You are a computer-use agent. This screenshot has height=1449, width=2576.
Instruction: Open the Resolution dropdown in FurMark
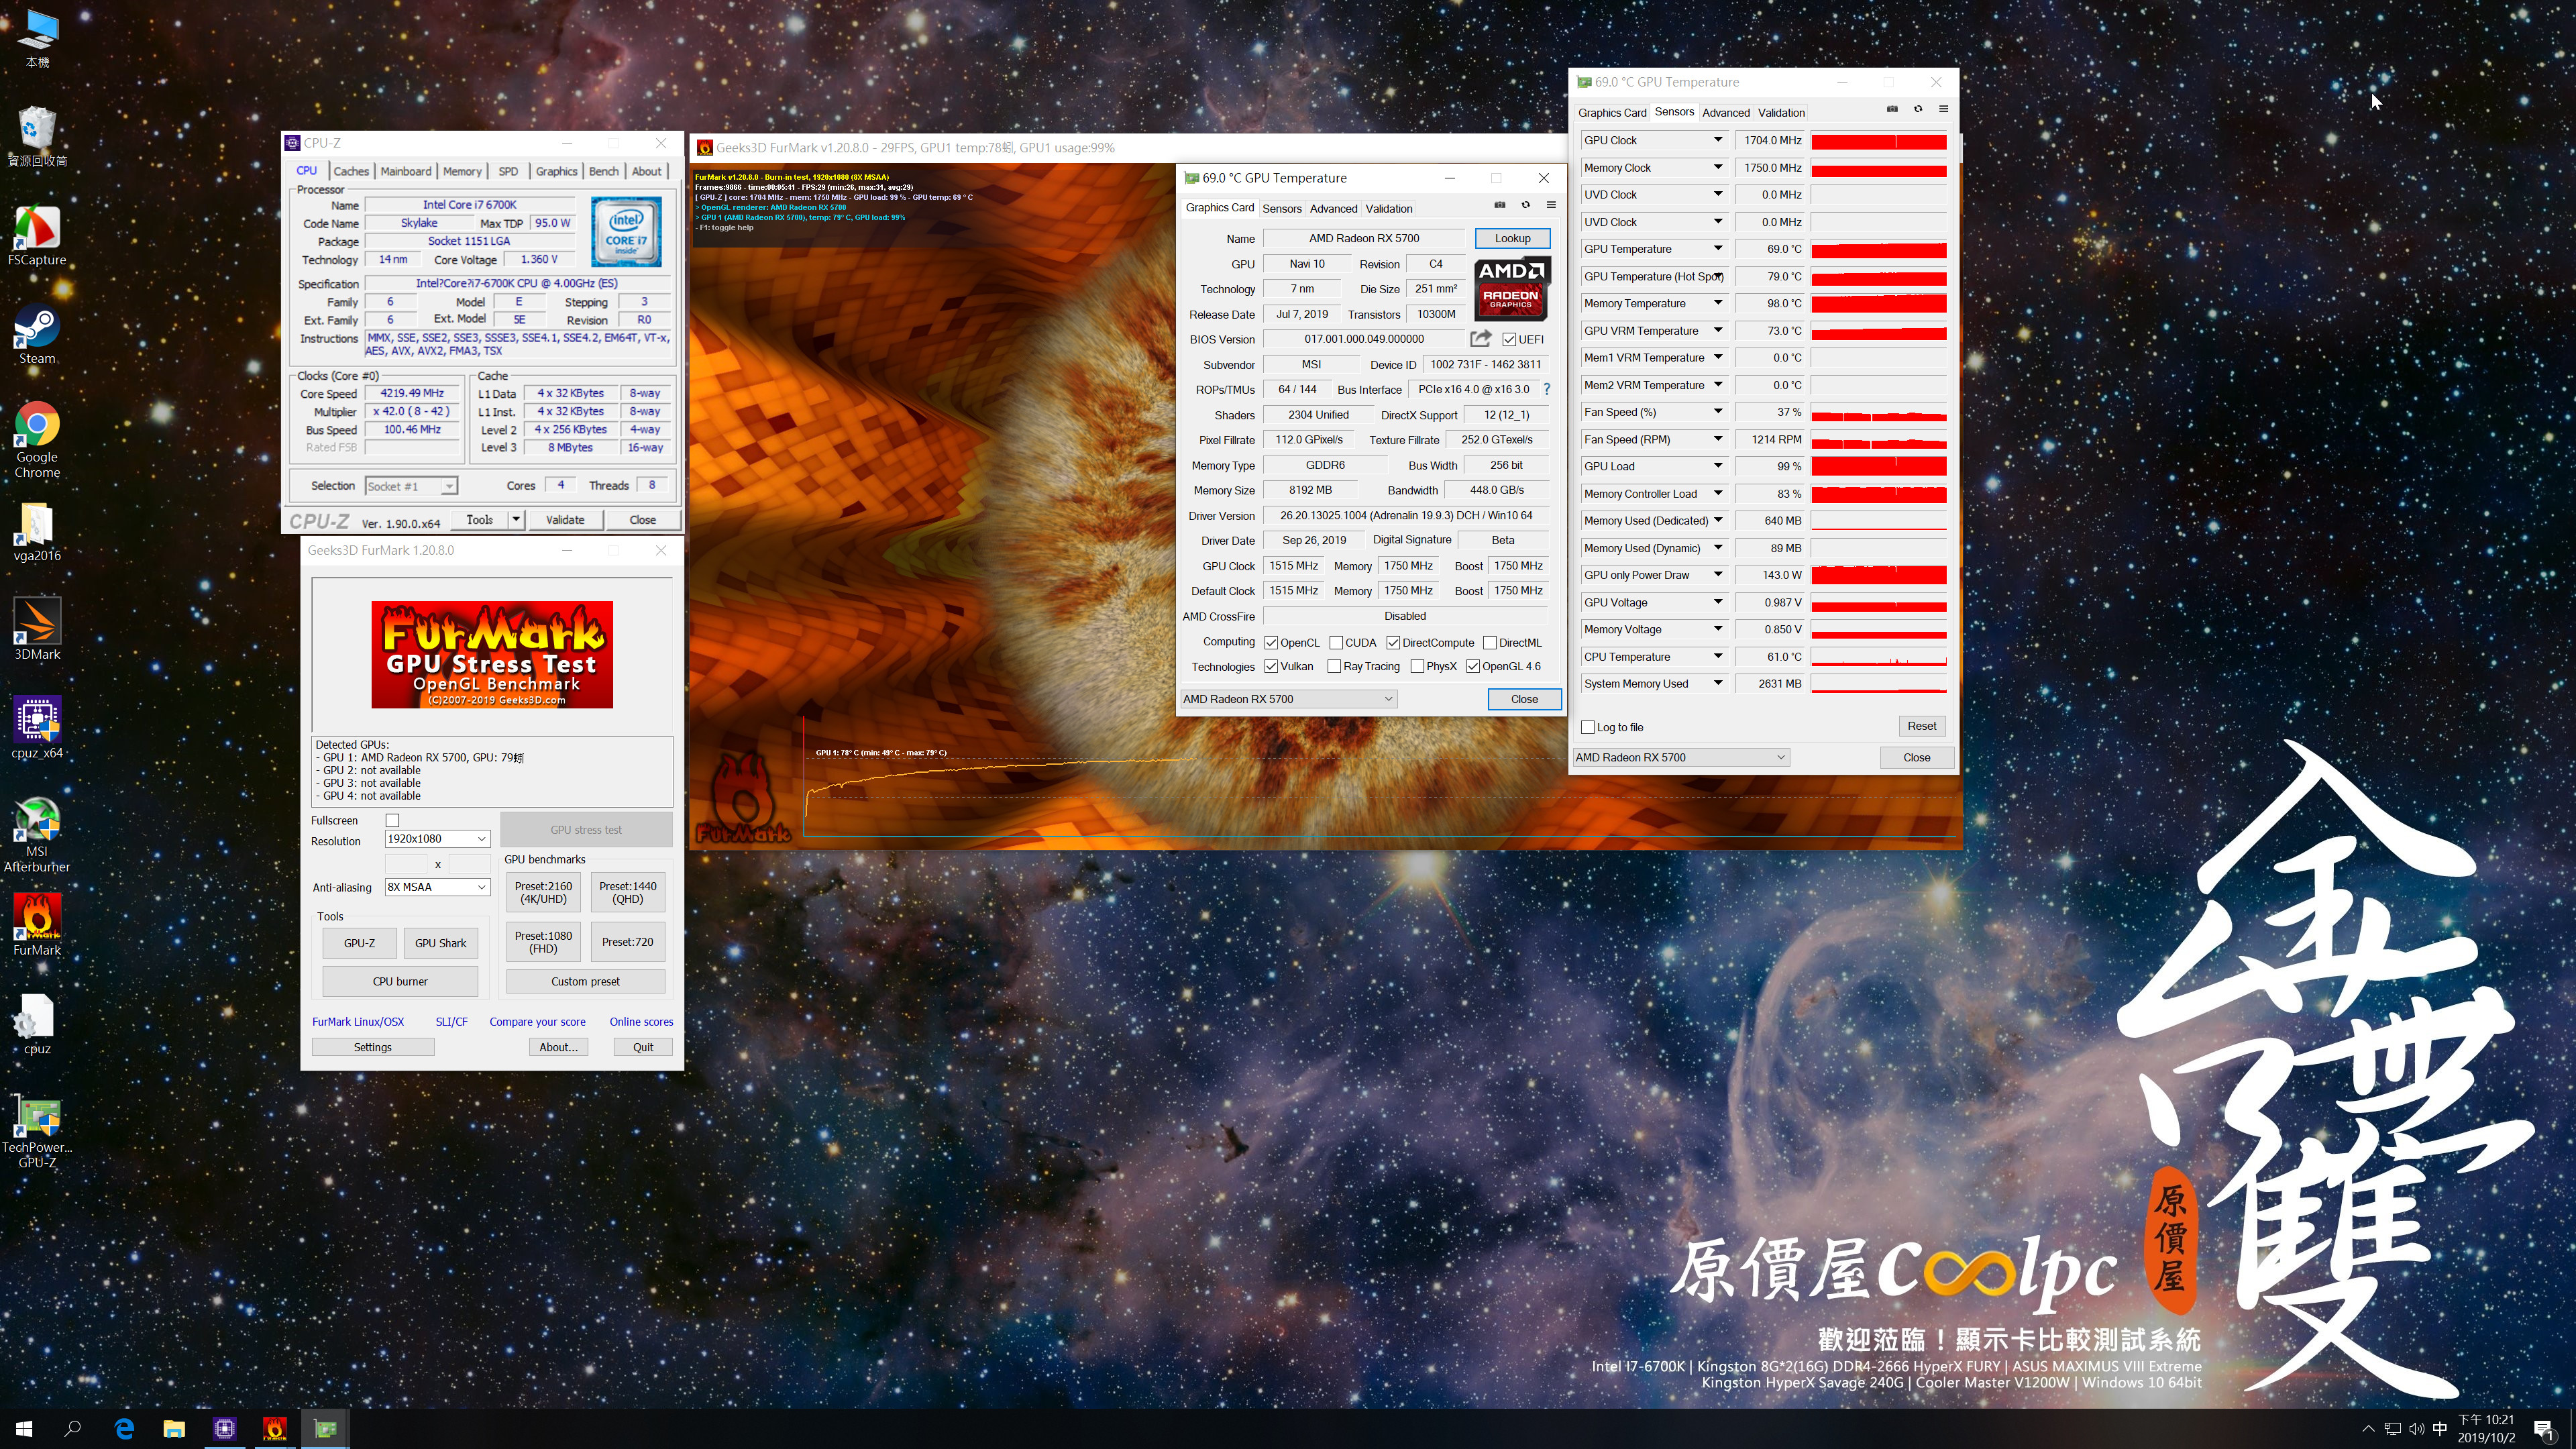[437, 839]
